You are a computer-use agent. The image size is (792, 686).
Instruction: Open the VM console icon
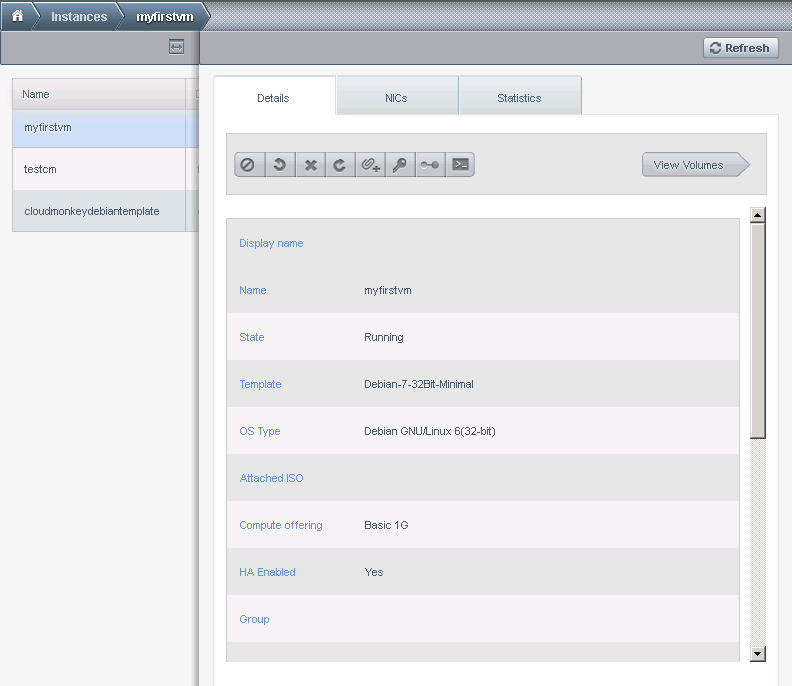click(460, 165)
